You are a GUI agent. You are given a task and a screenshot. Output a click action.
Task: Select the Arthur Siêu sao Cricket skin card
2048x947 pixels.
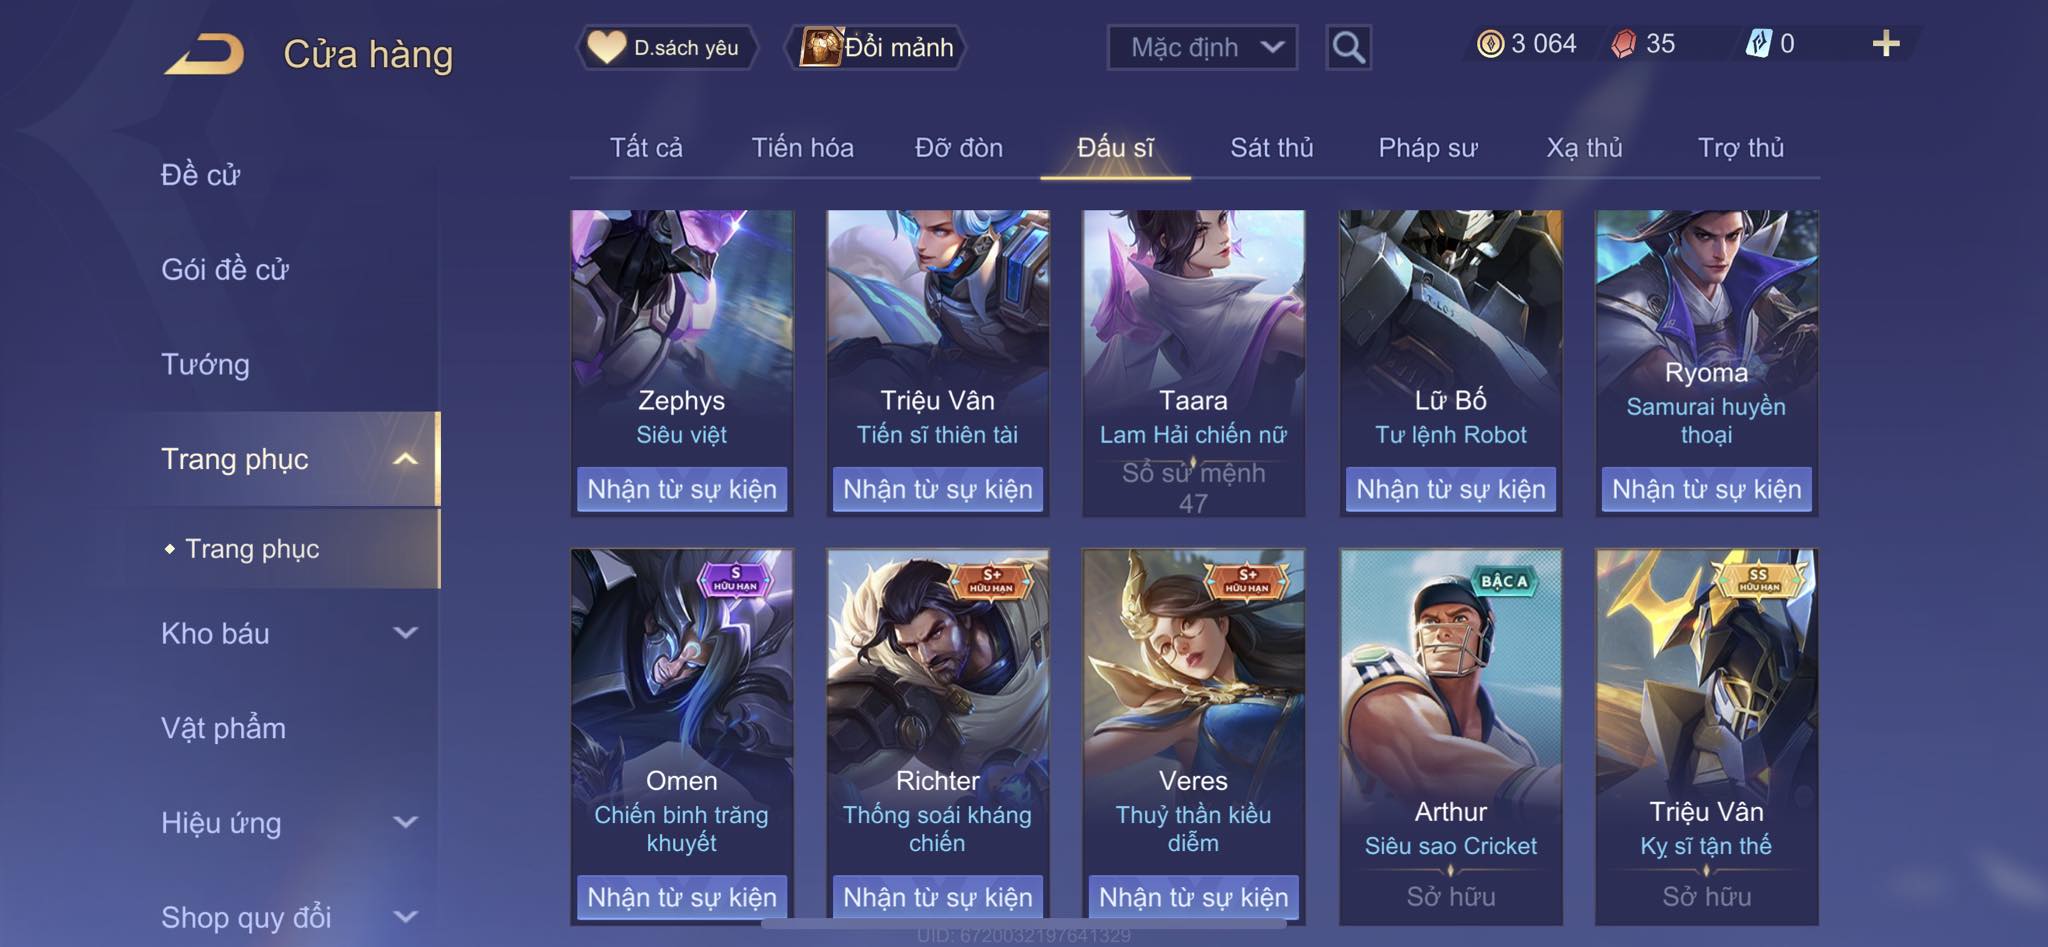pos(1450,736)
